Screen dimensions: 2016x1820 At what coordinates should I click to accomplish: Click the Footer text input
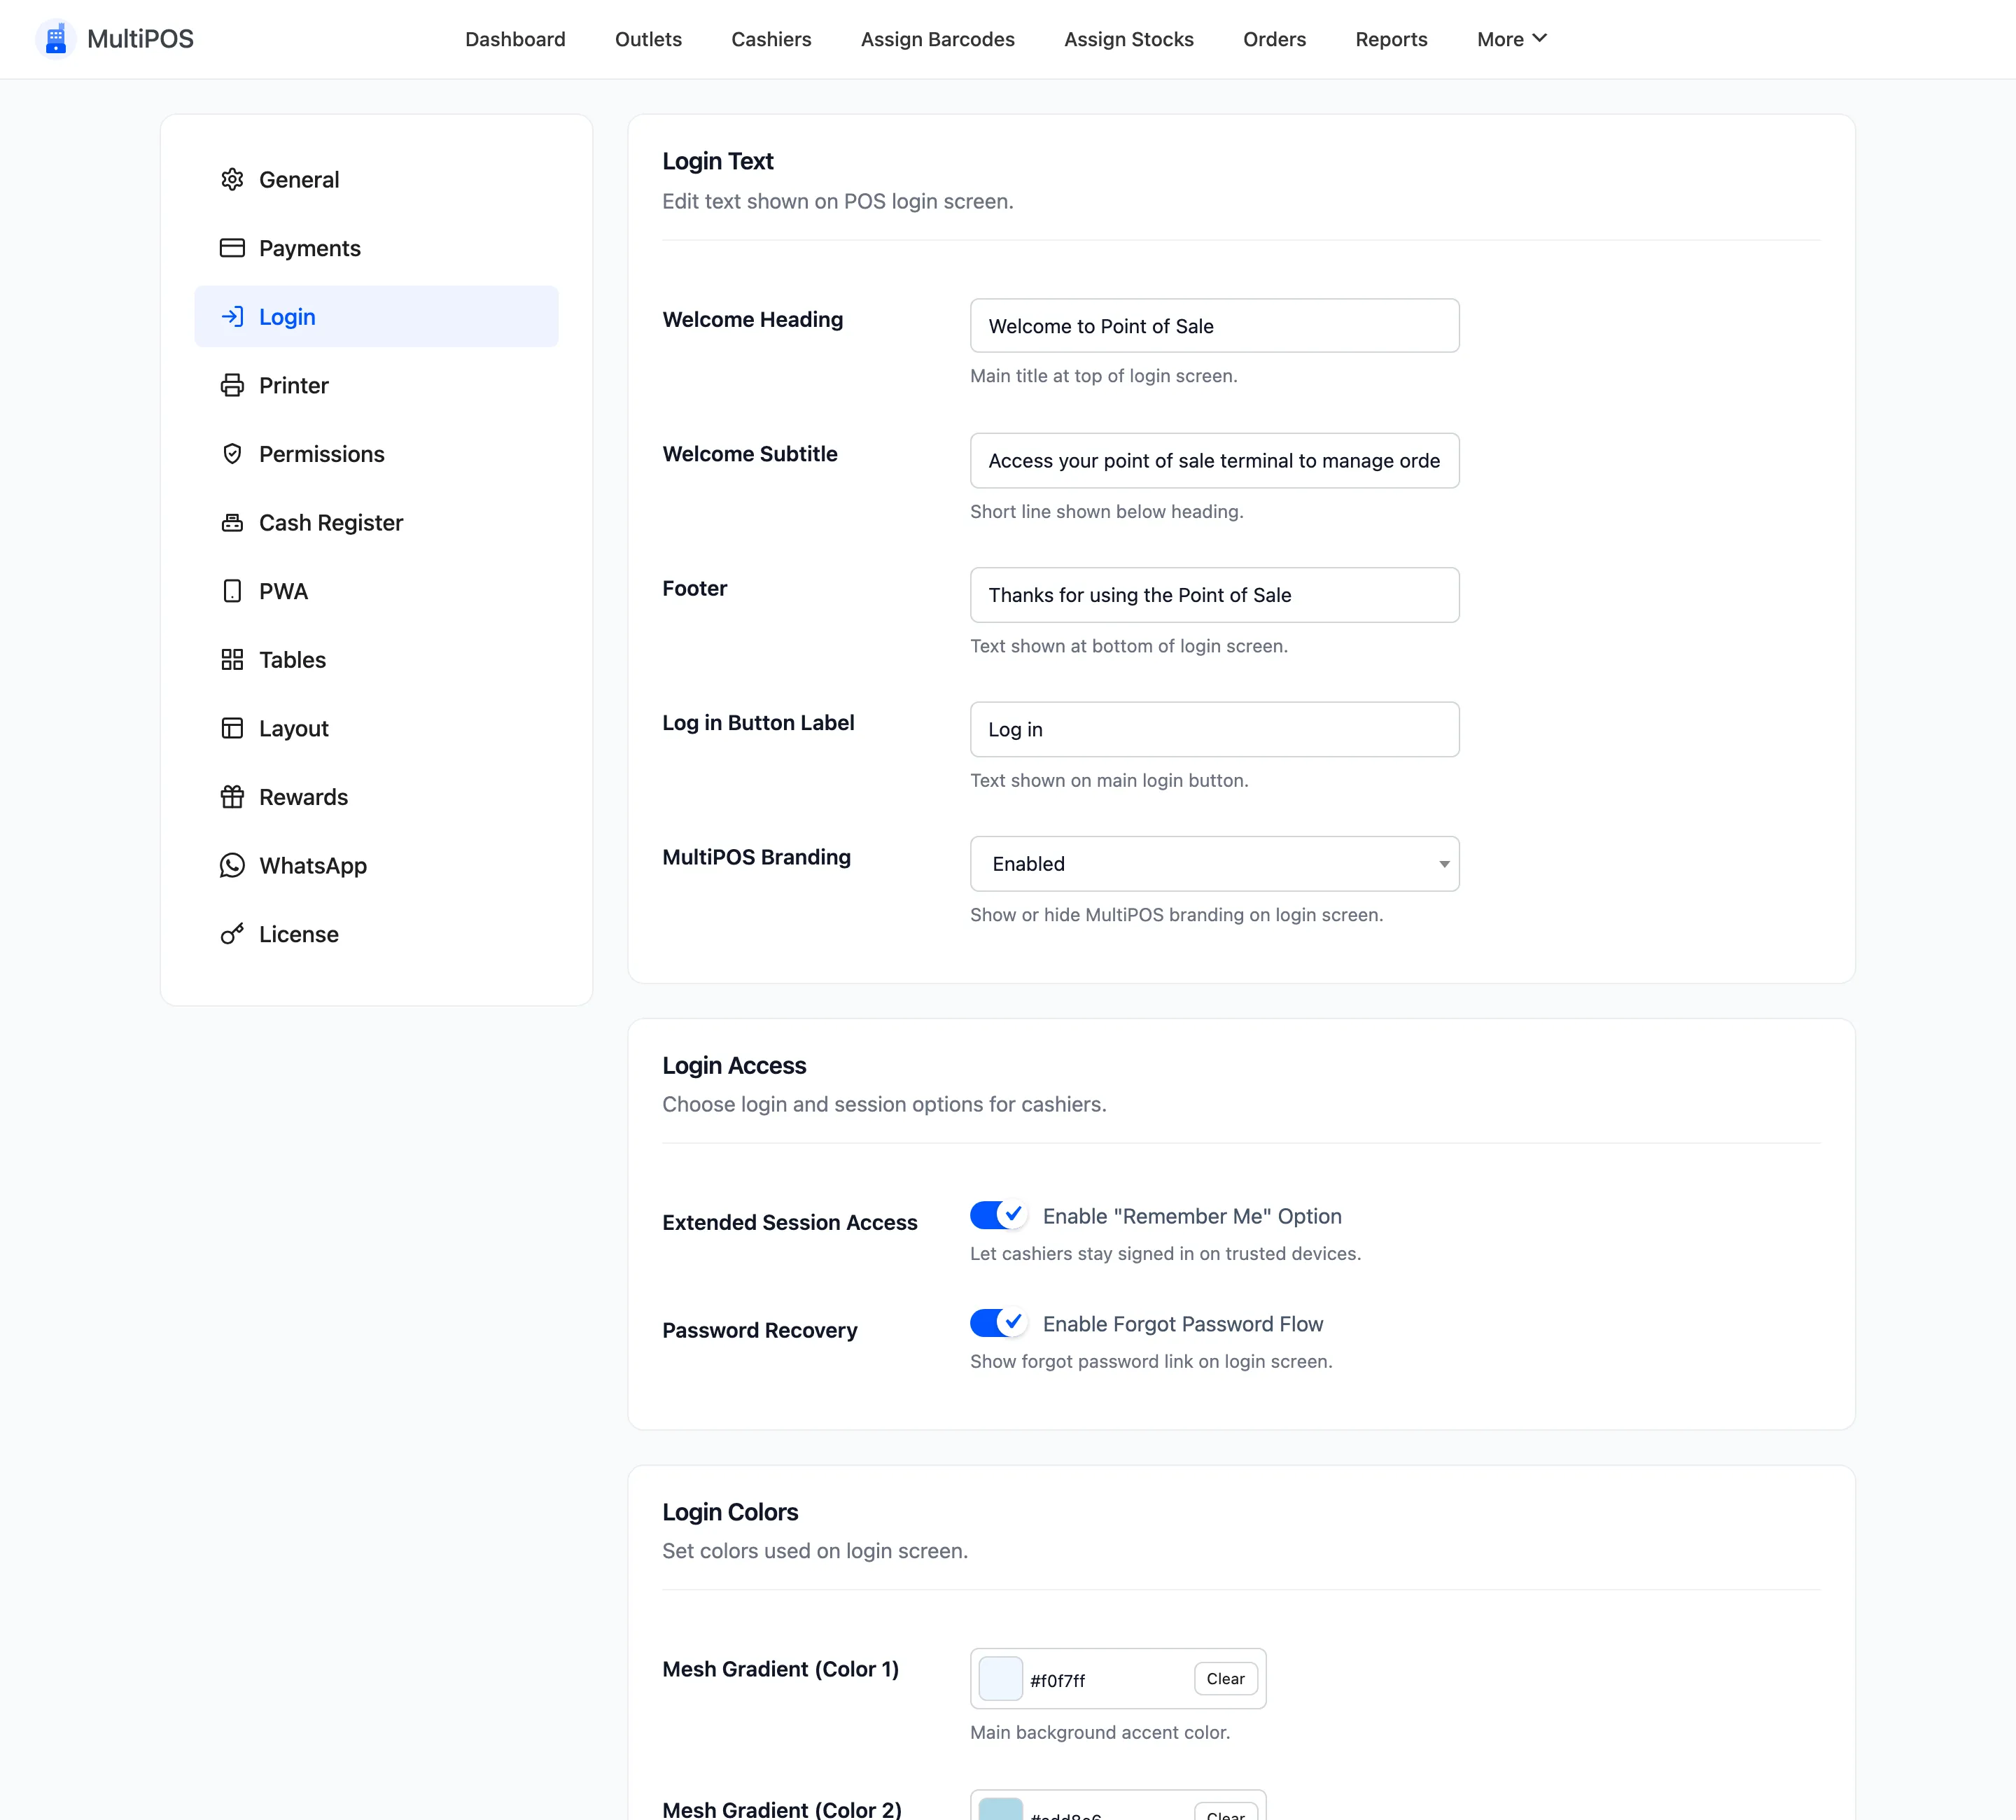[1214, 595]
